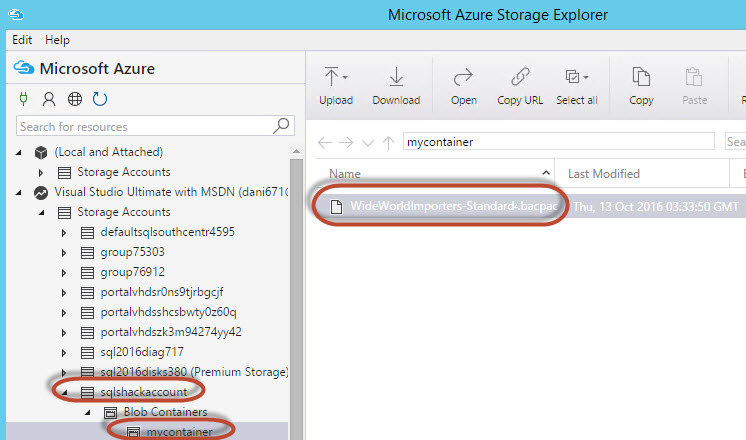Click the plug connect icon
The height and width of the screenshot is (440, 746).
(24, 99)
